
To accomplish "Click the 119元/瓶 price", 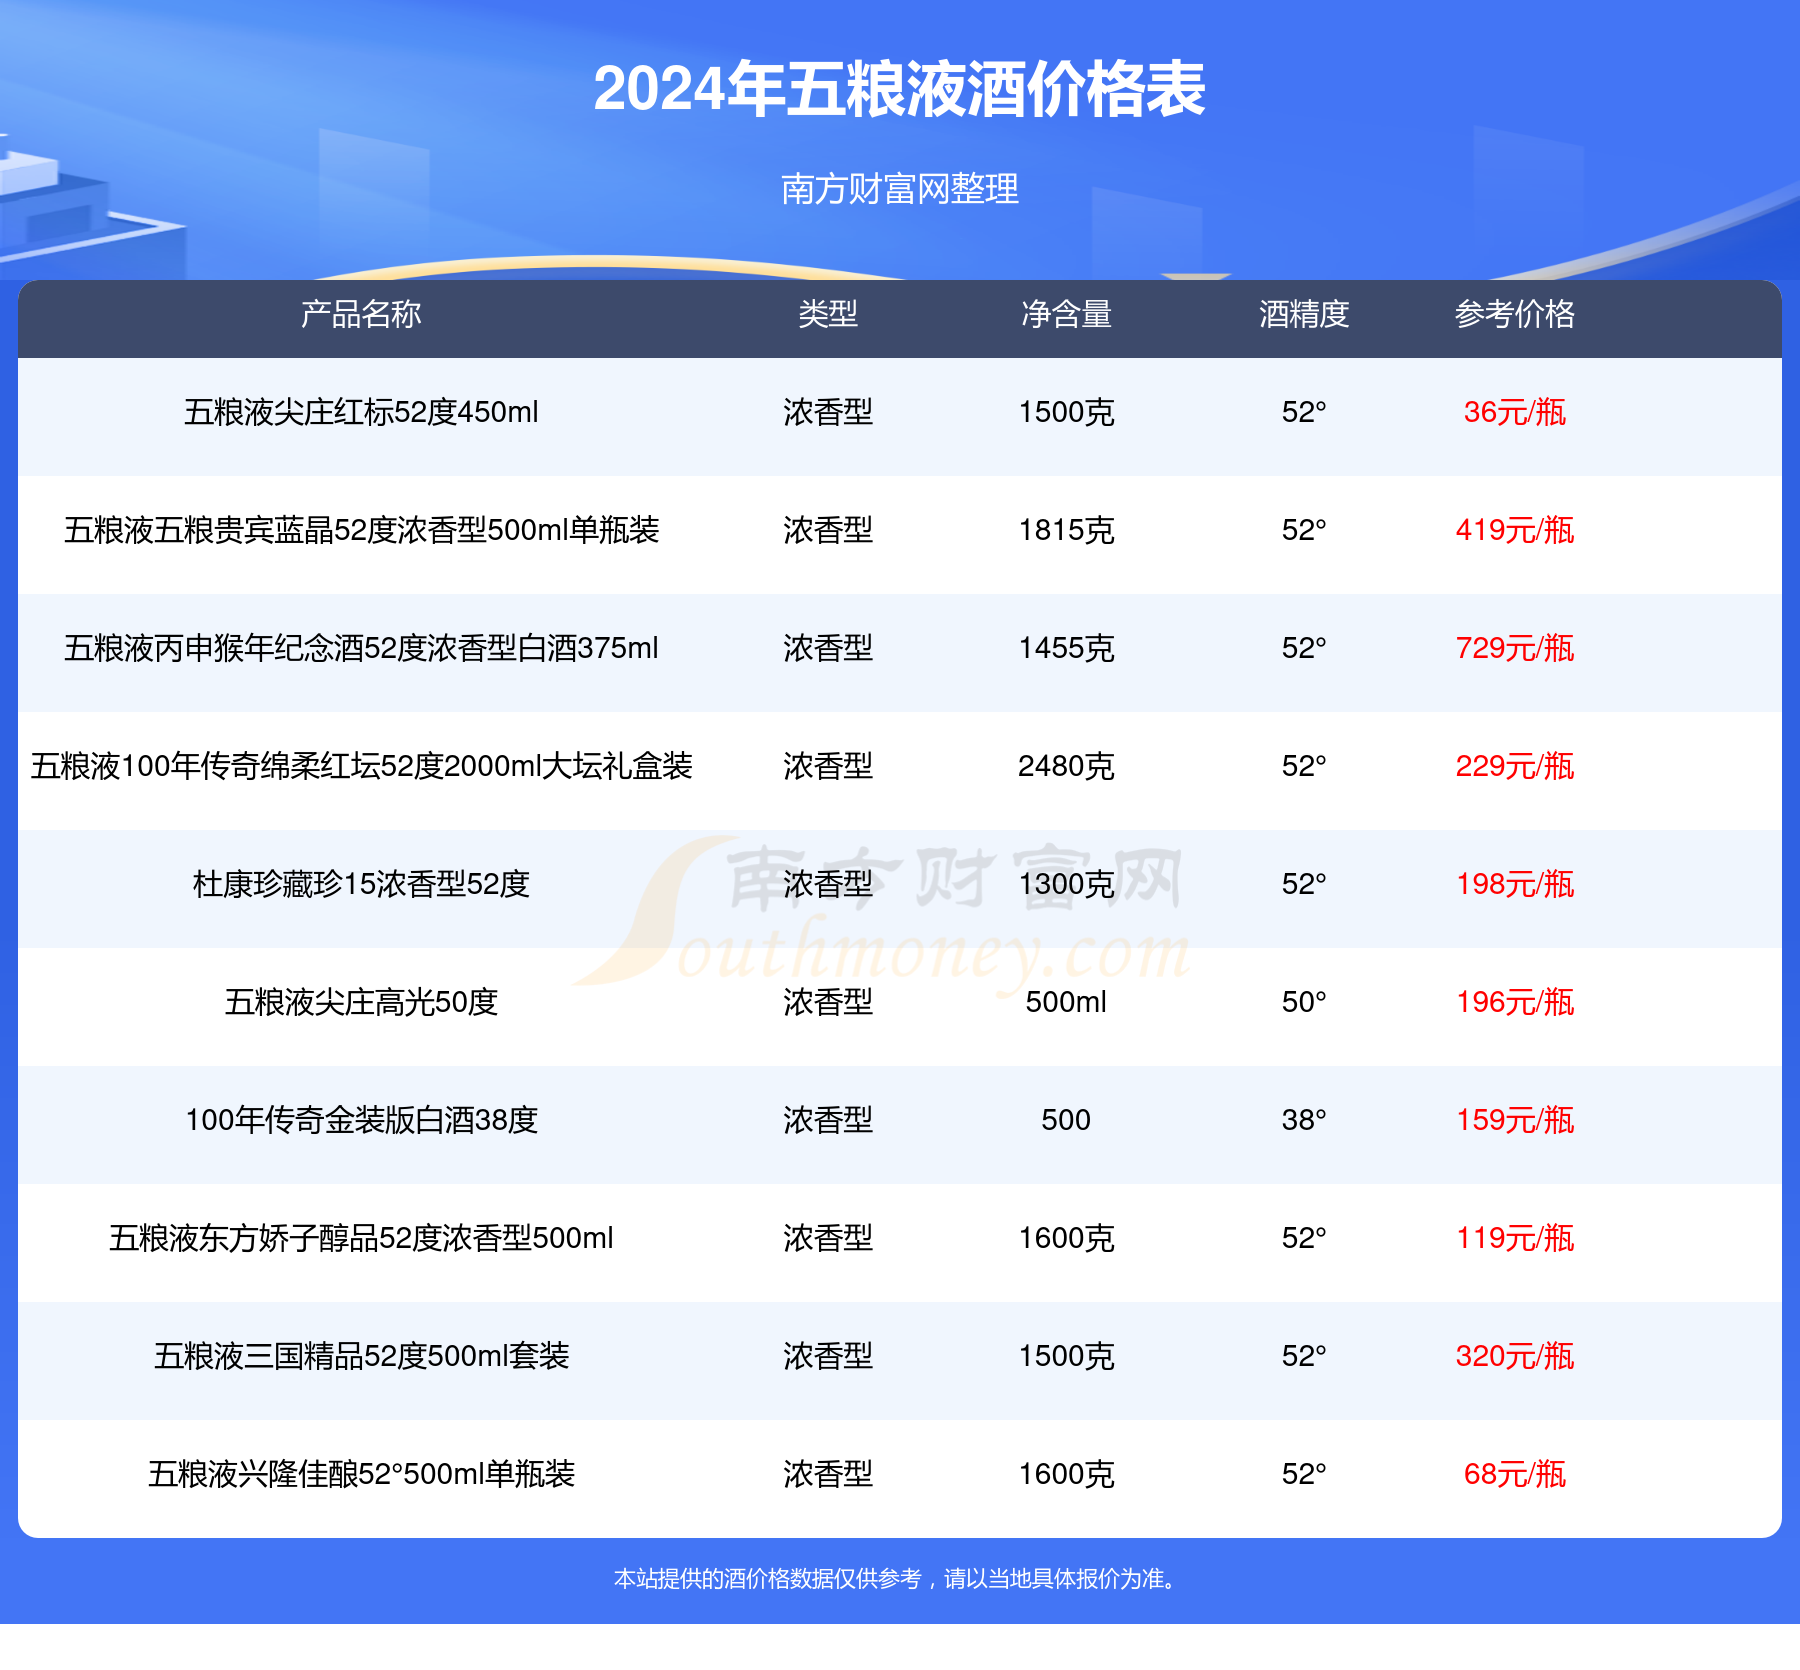I will pyautogui.click(x=1515, y=1238).
